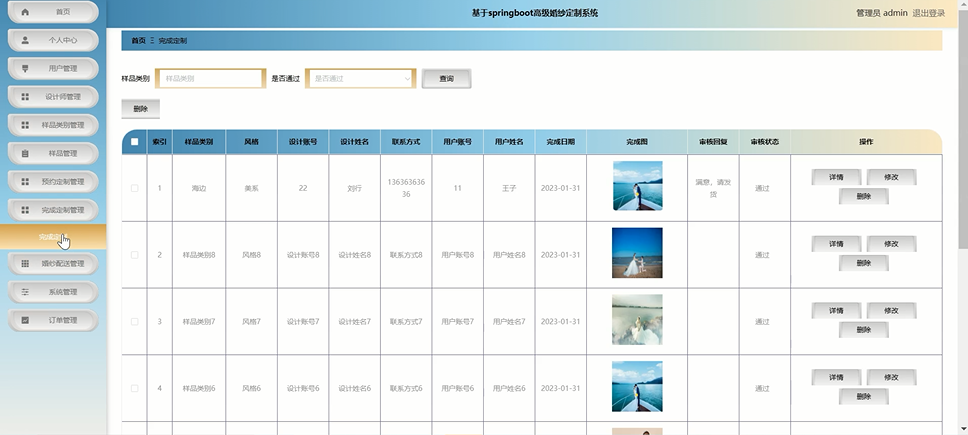Click the sliders icon beside 系统管理
Image resolution: width=968 pixels, height=435 pixels.
[25, 292]
